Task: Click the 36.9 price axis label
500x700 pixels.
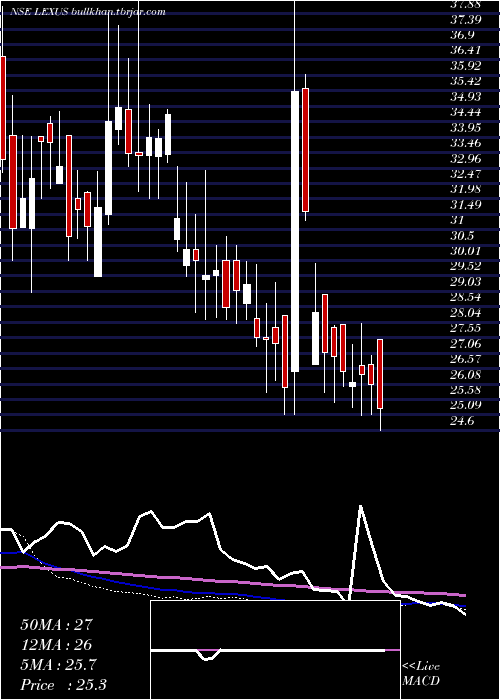Action: (462, 35)
